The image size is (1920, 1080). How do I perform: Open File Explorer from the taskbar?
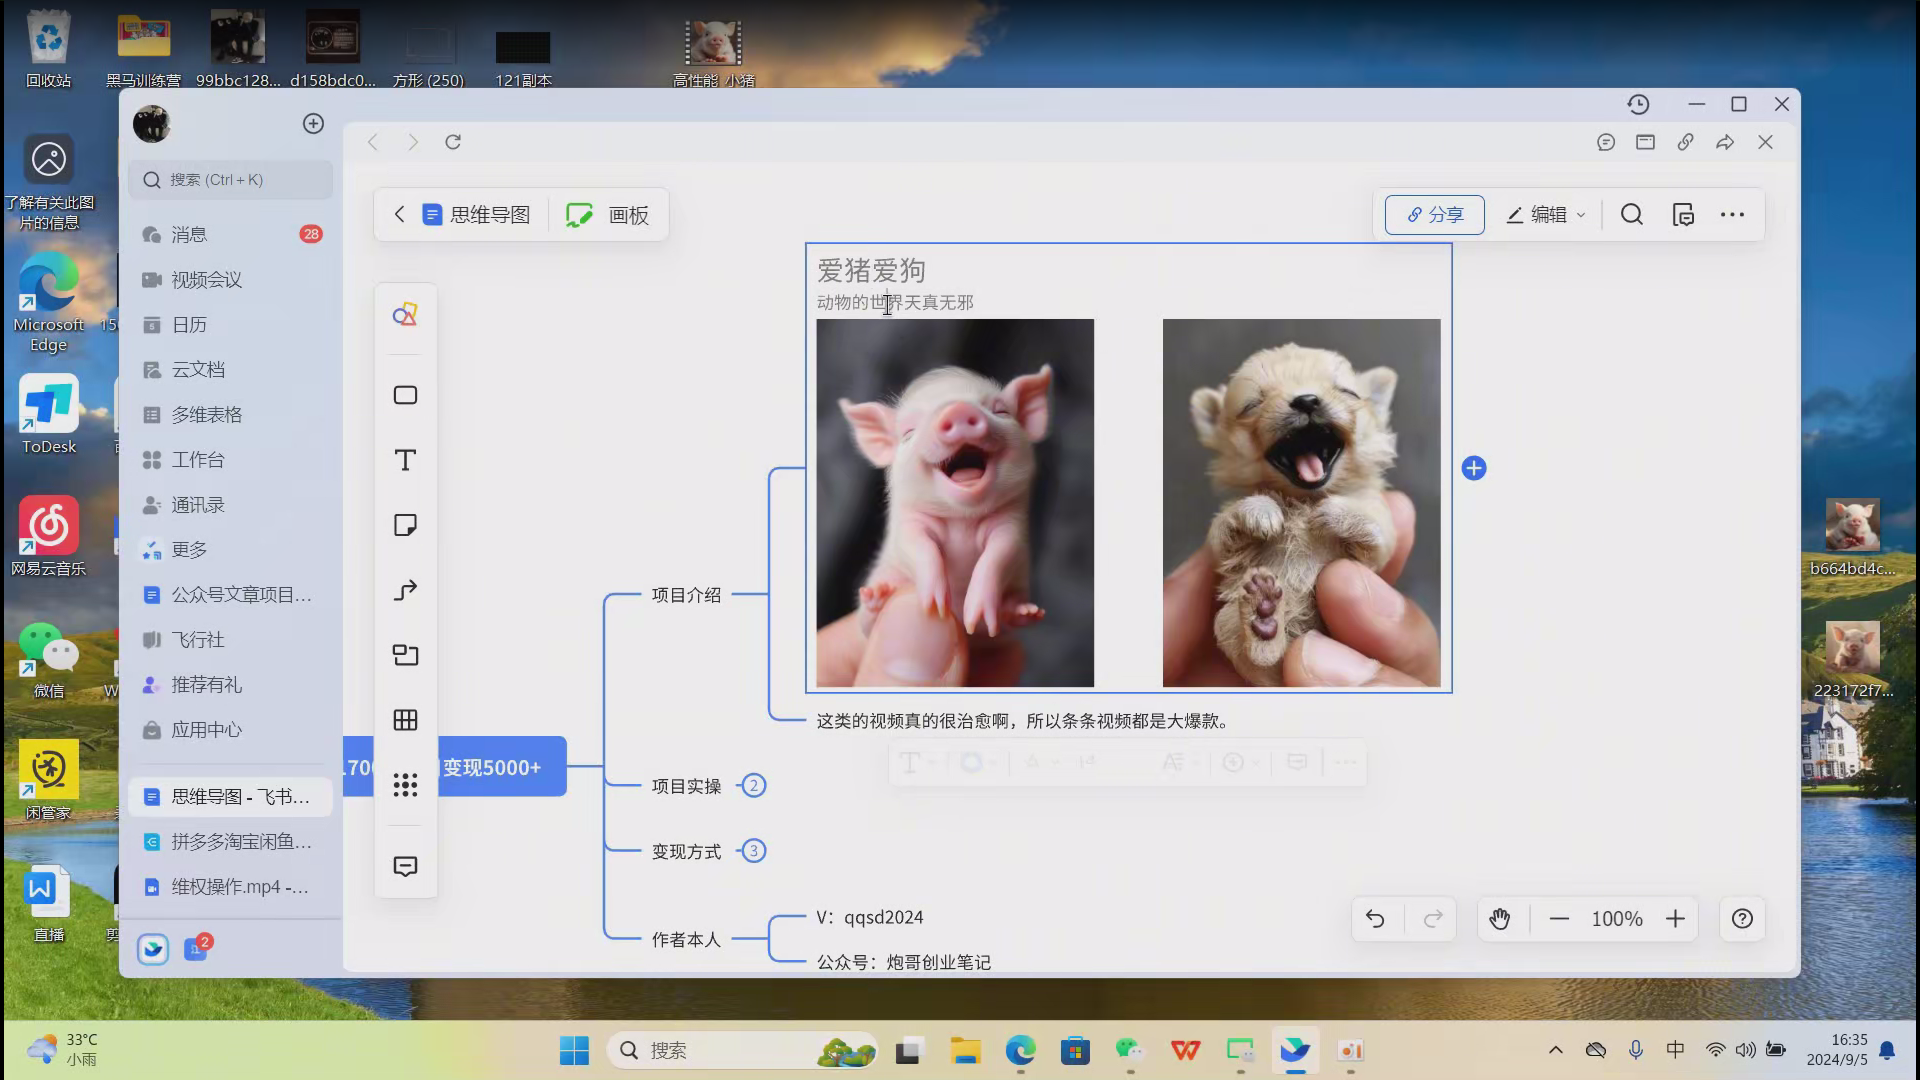pyautogui.click(x=965, y=1050)
